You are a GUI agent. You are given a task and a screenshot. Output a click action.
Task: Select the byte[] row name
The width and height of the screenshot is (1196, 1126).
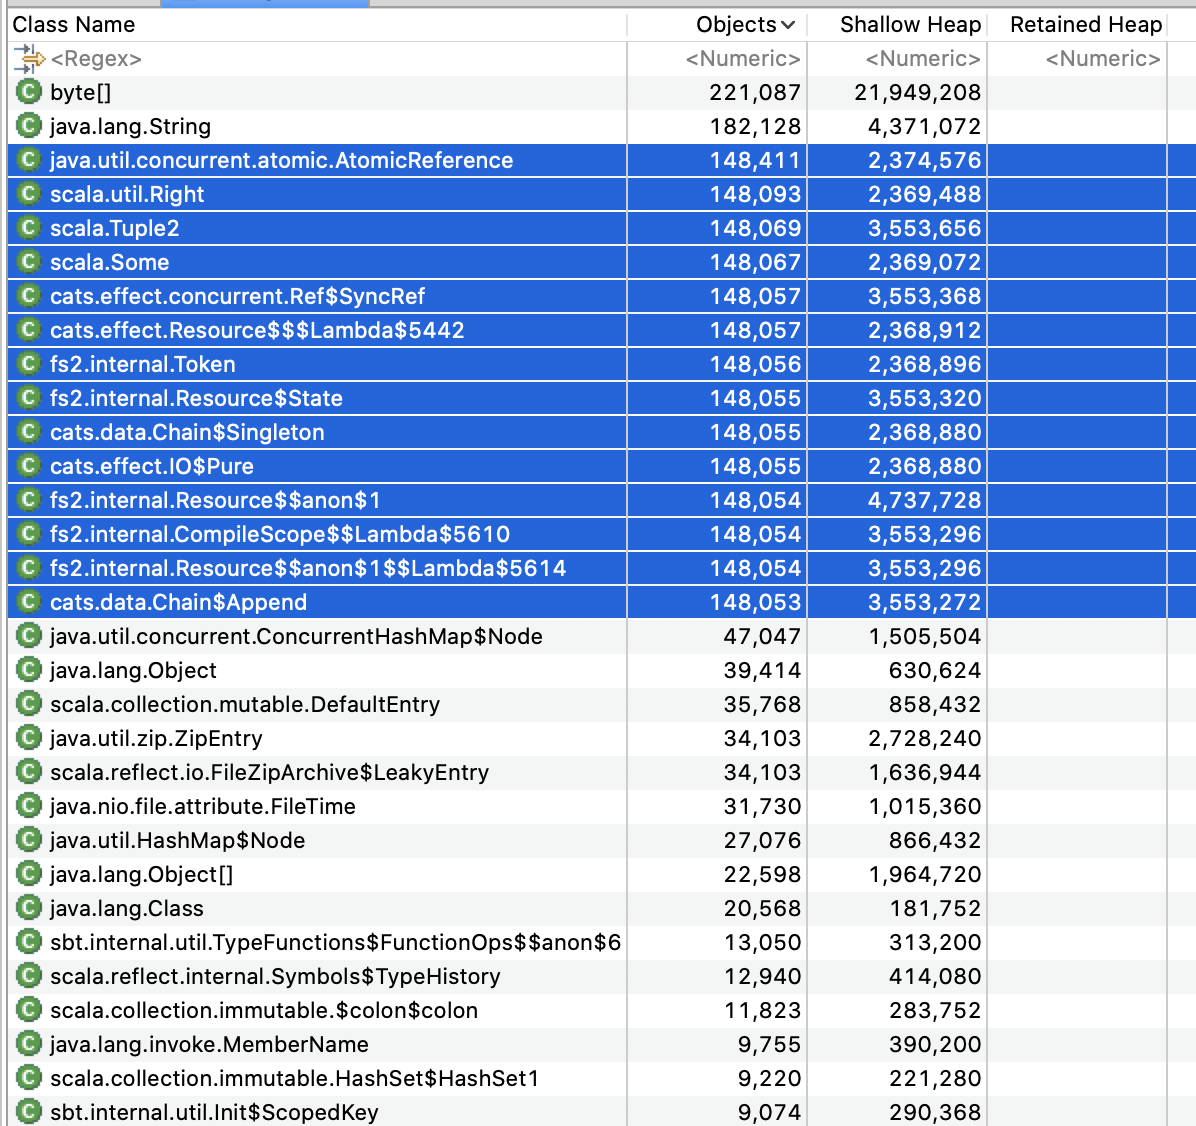point(81,92)
